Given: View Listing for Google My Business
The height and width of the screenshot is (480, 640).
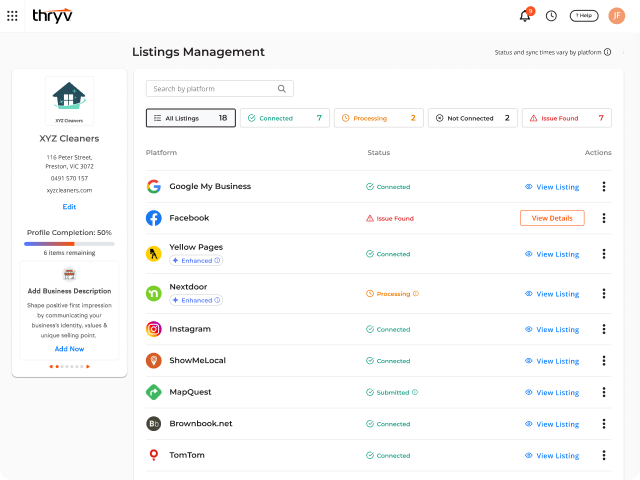Looking at the screenshot, I should click(x=552, y=187).
